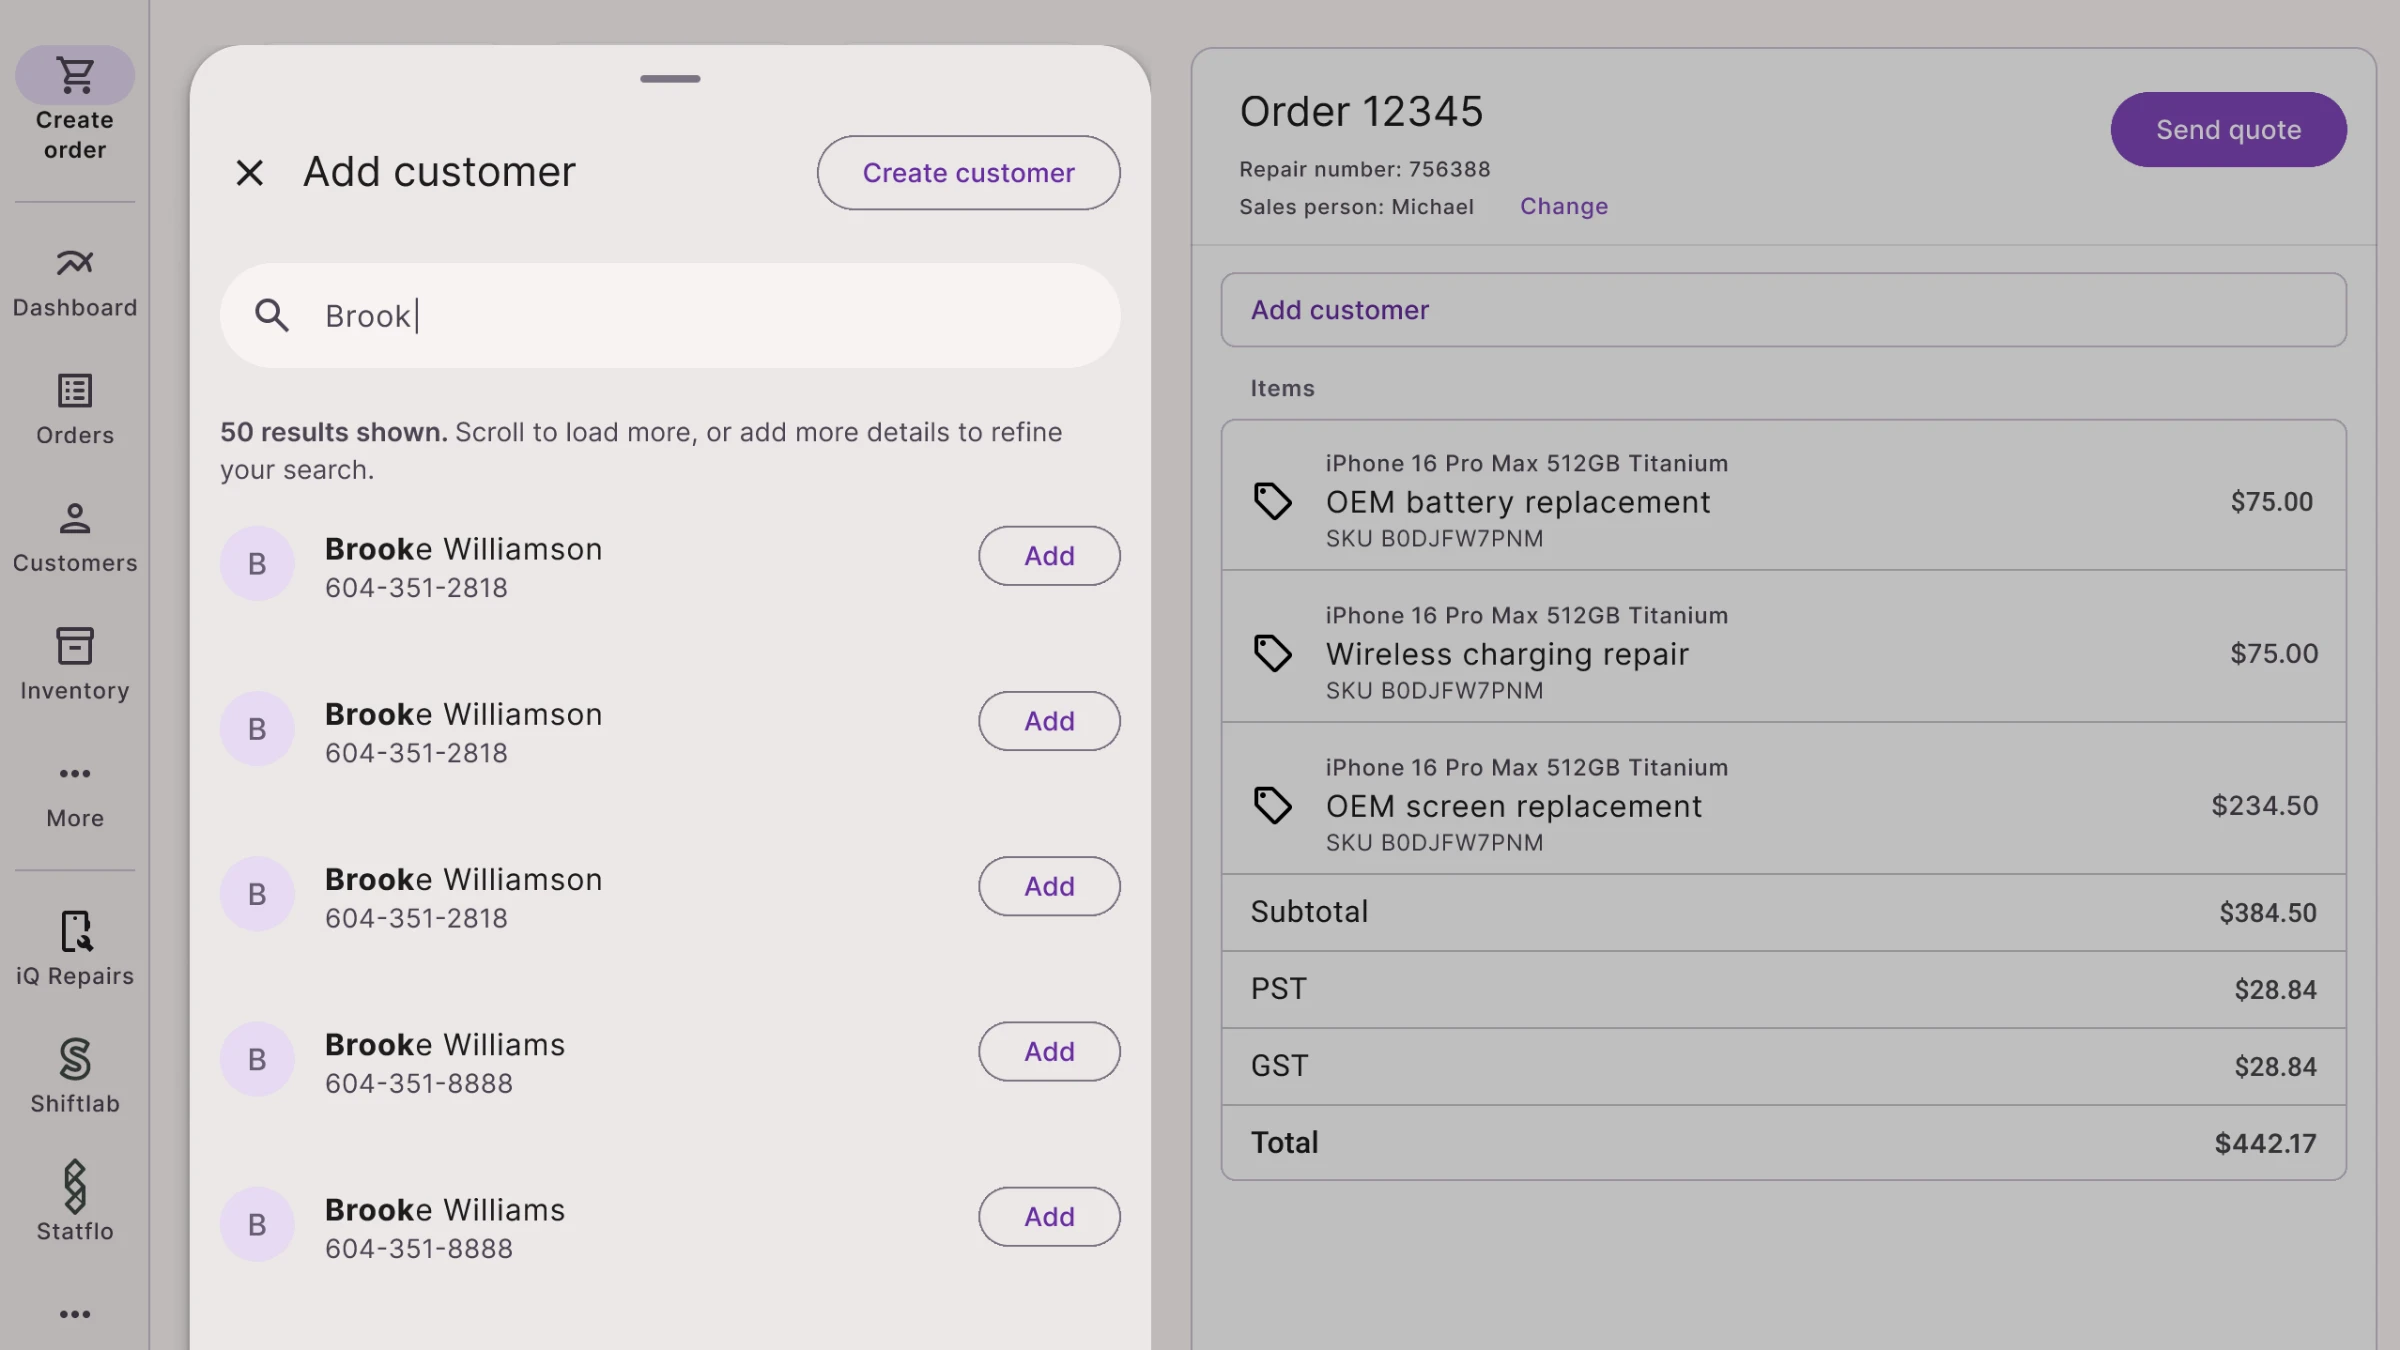Launch iQ Repairs from sidebar
Viewport: 2400px width, 1350px height.
75,949
